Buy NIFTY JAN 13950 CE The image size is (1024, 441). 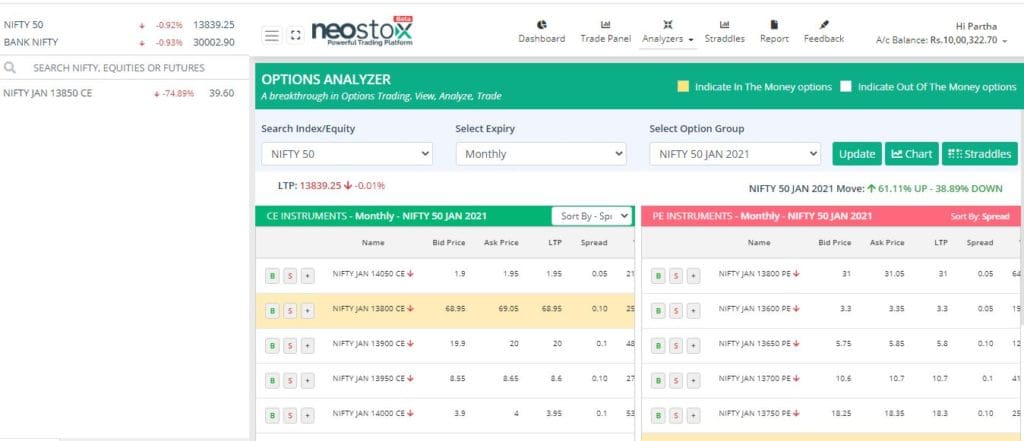pyautogui.click(x=272, y=380)
